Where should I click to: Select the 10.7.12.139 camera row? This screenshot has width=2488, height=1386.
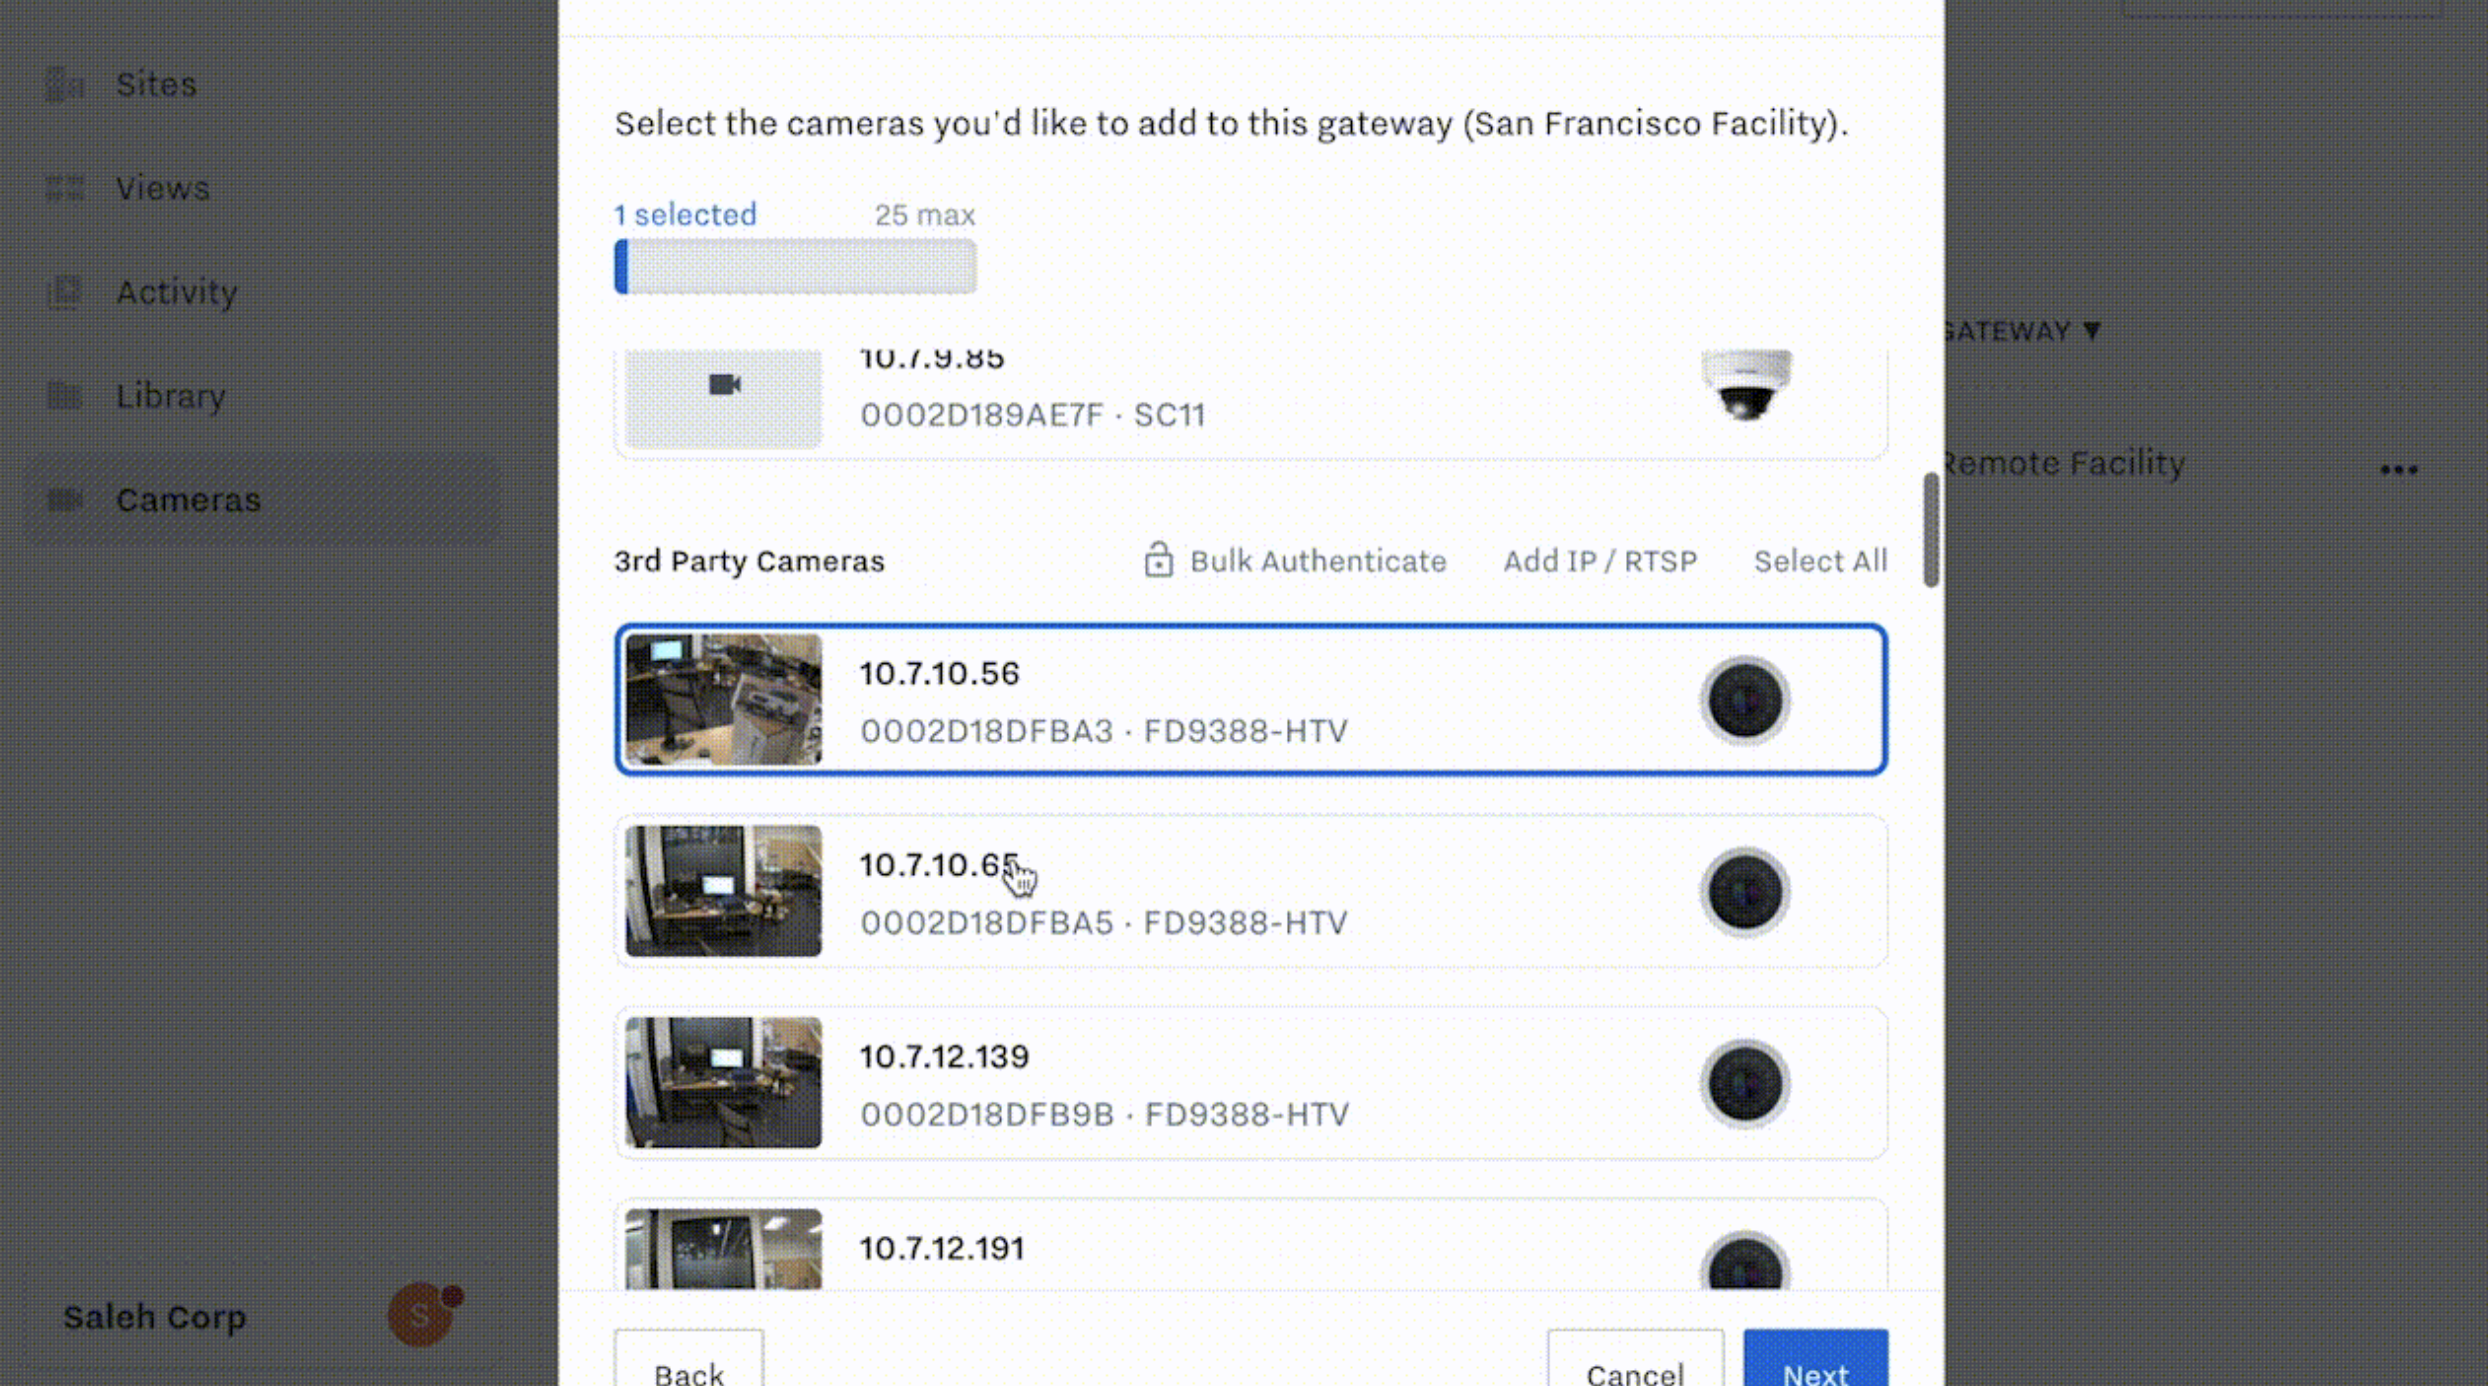(x=1250, y=1083)
